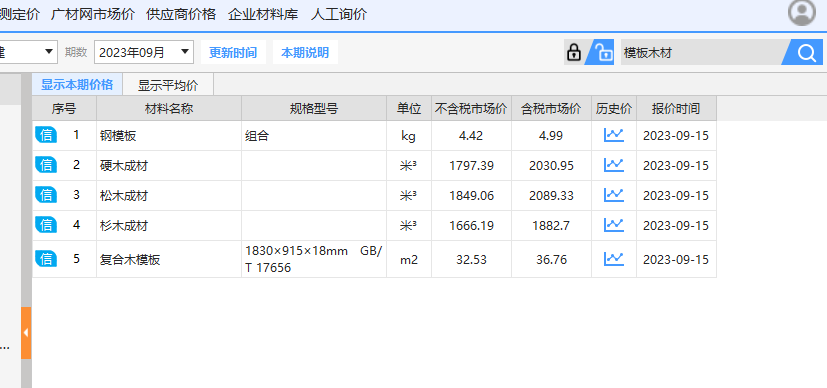Click the 历史价 column header
This screenshot has height=388, width=827.
pyautogui.click(x=614, y=109)
